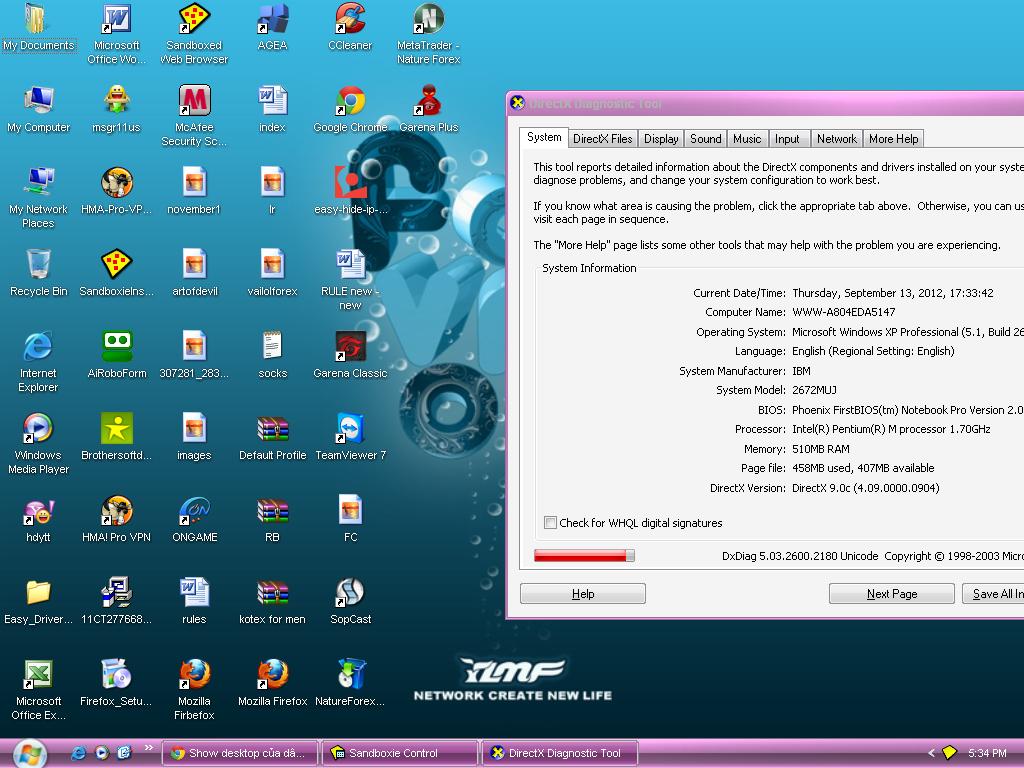
Task: Launch the SopCast desktop icon
Action: (350, 594)
